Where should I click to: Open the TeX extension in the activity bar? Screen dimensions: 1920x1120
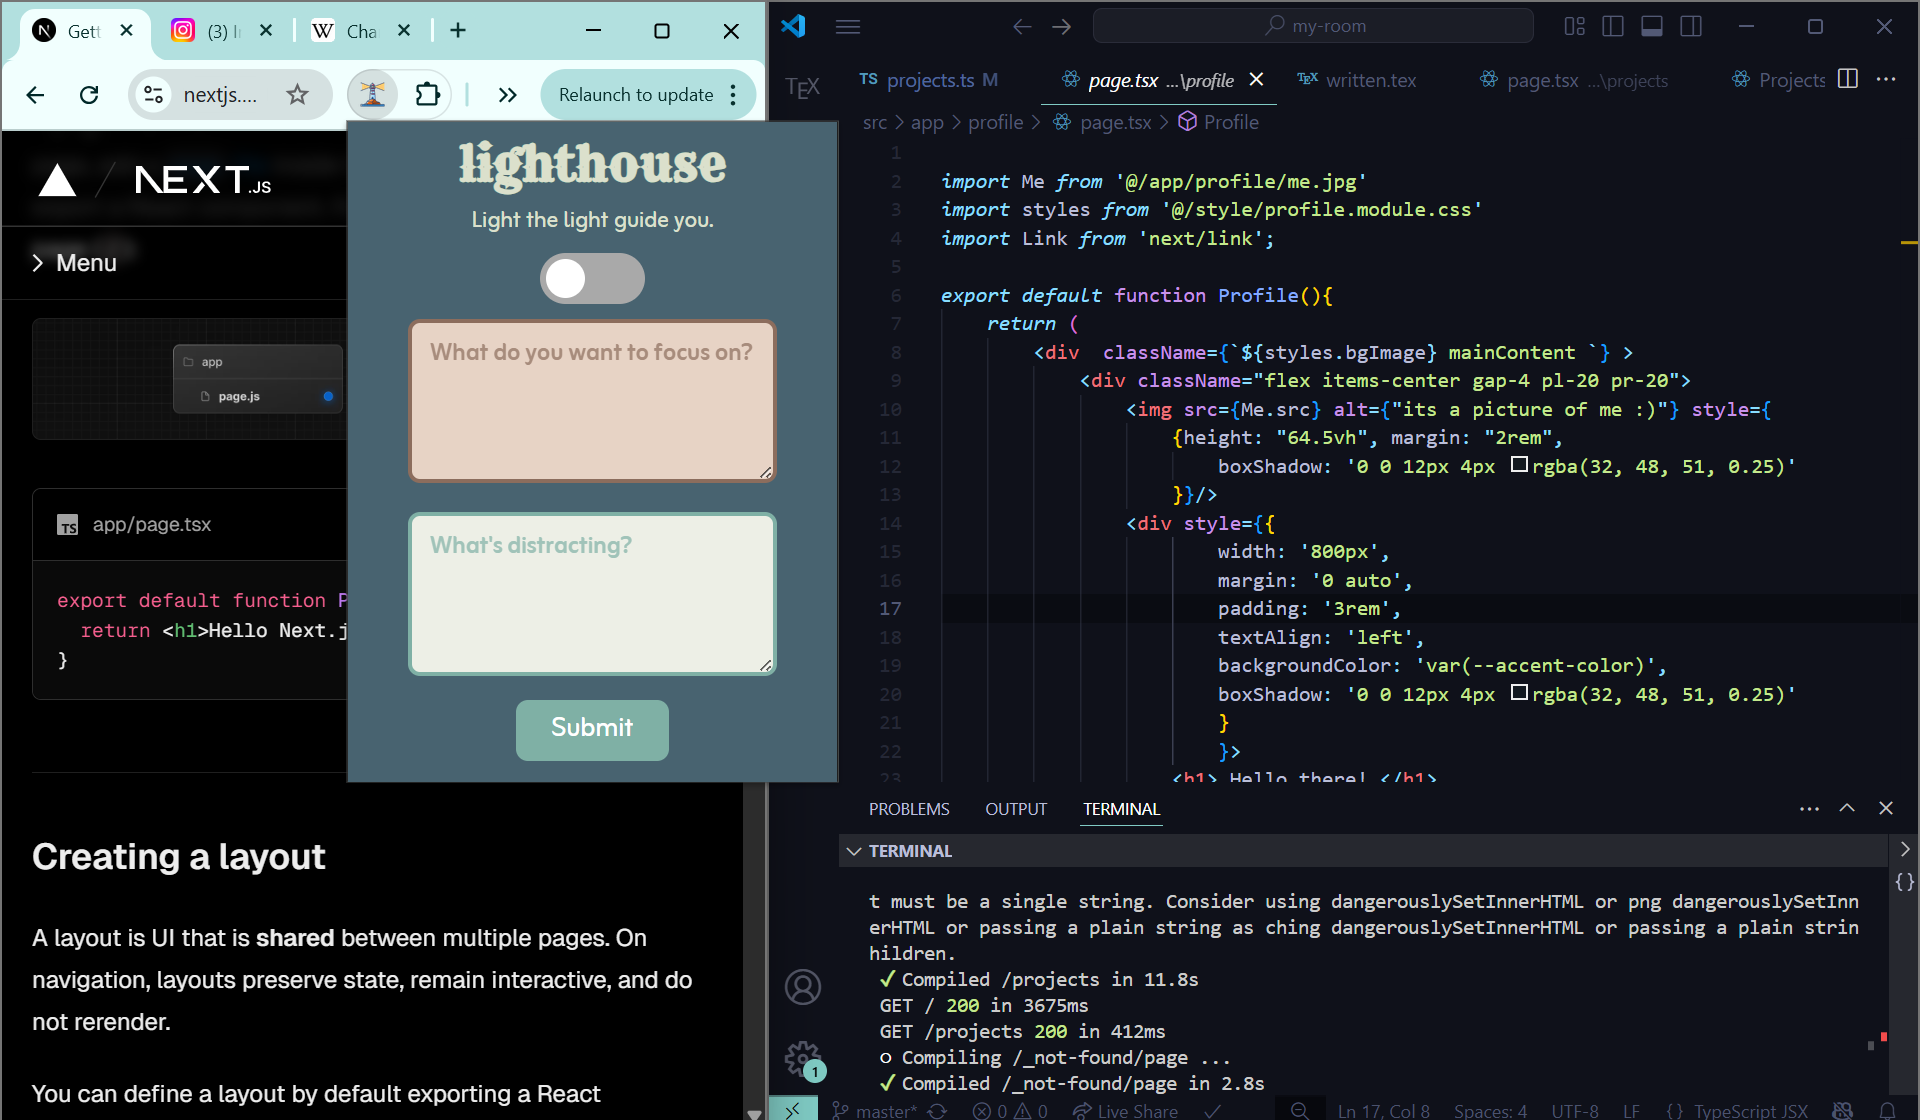802,88
